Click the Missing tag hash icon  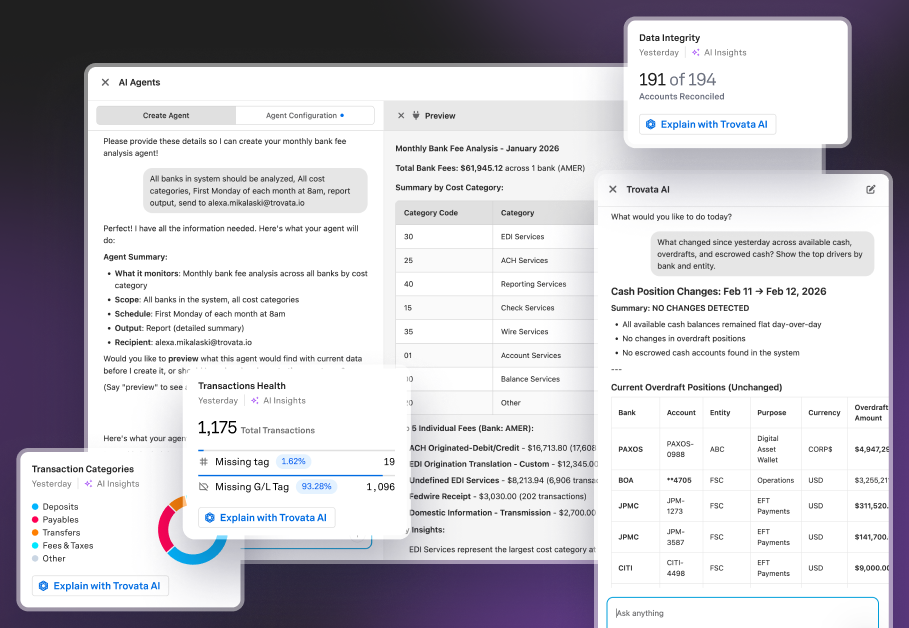tap(204, 462)
